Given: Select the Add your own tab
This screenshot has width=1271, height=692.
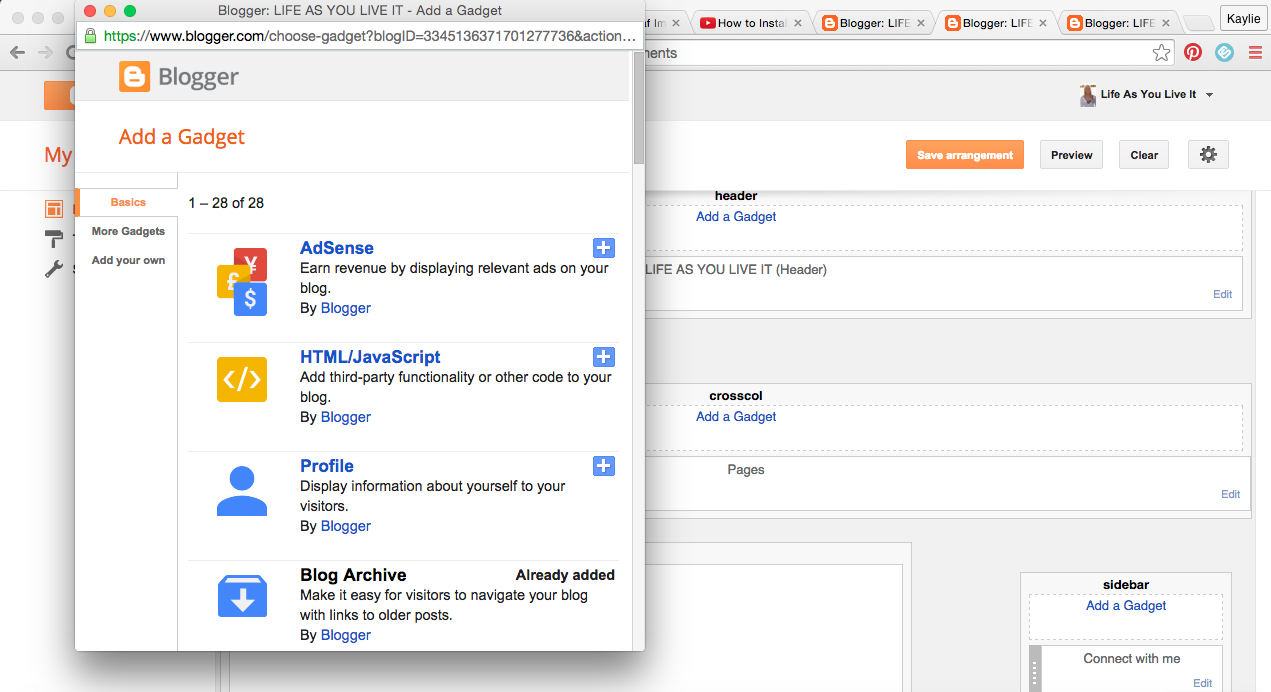Looking at the screenshot, I should point(128,260).
